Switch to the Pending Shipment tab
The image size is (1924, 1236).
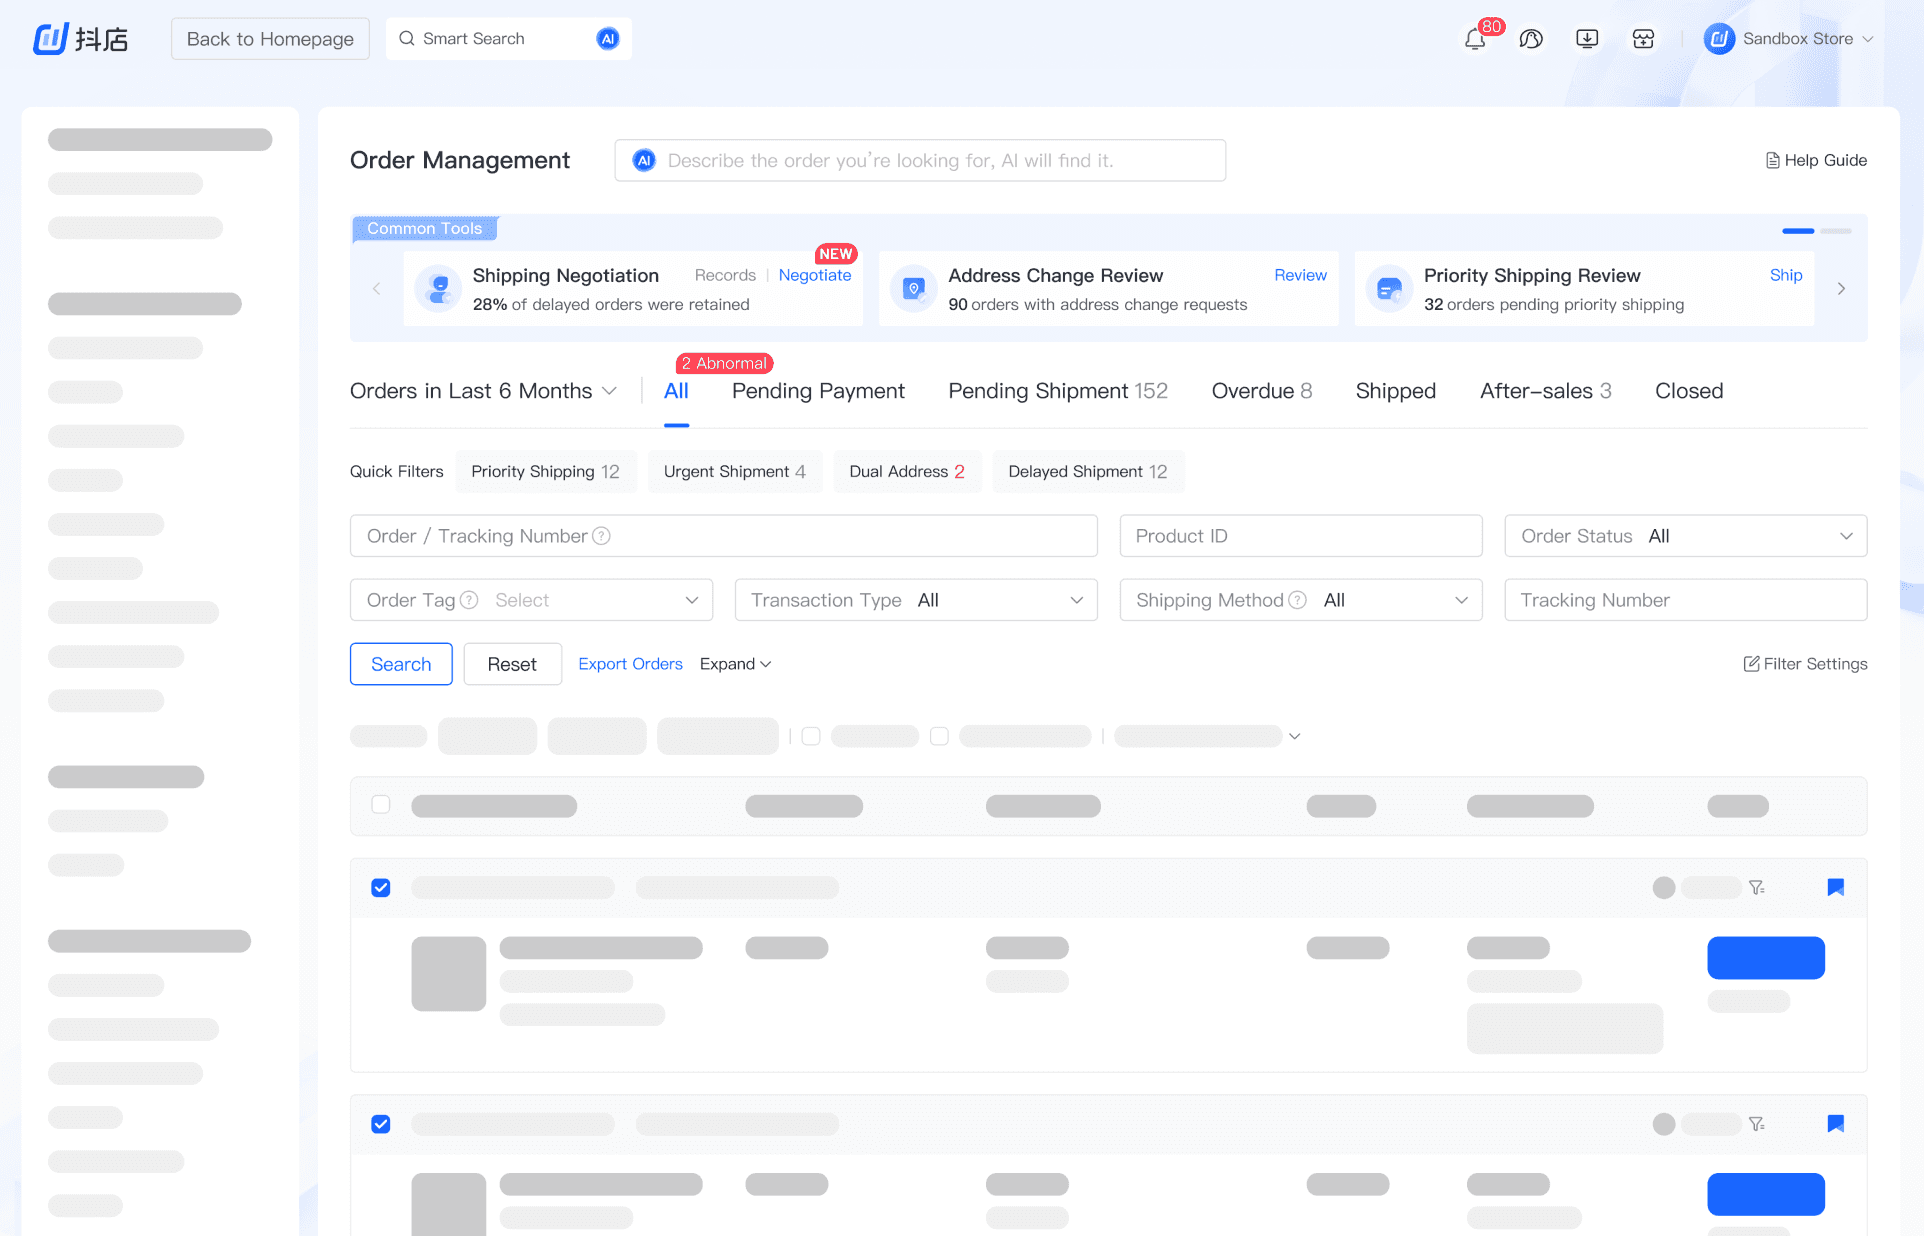[1057, 391]
